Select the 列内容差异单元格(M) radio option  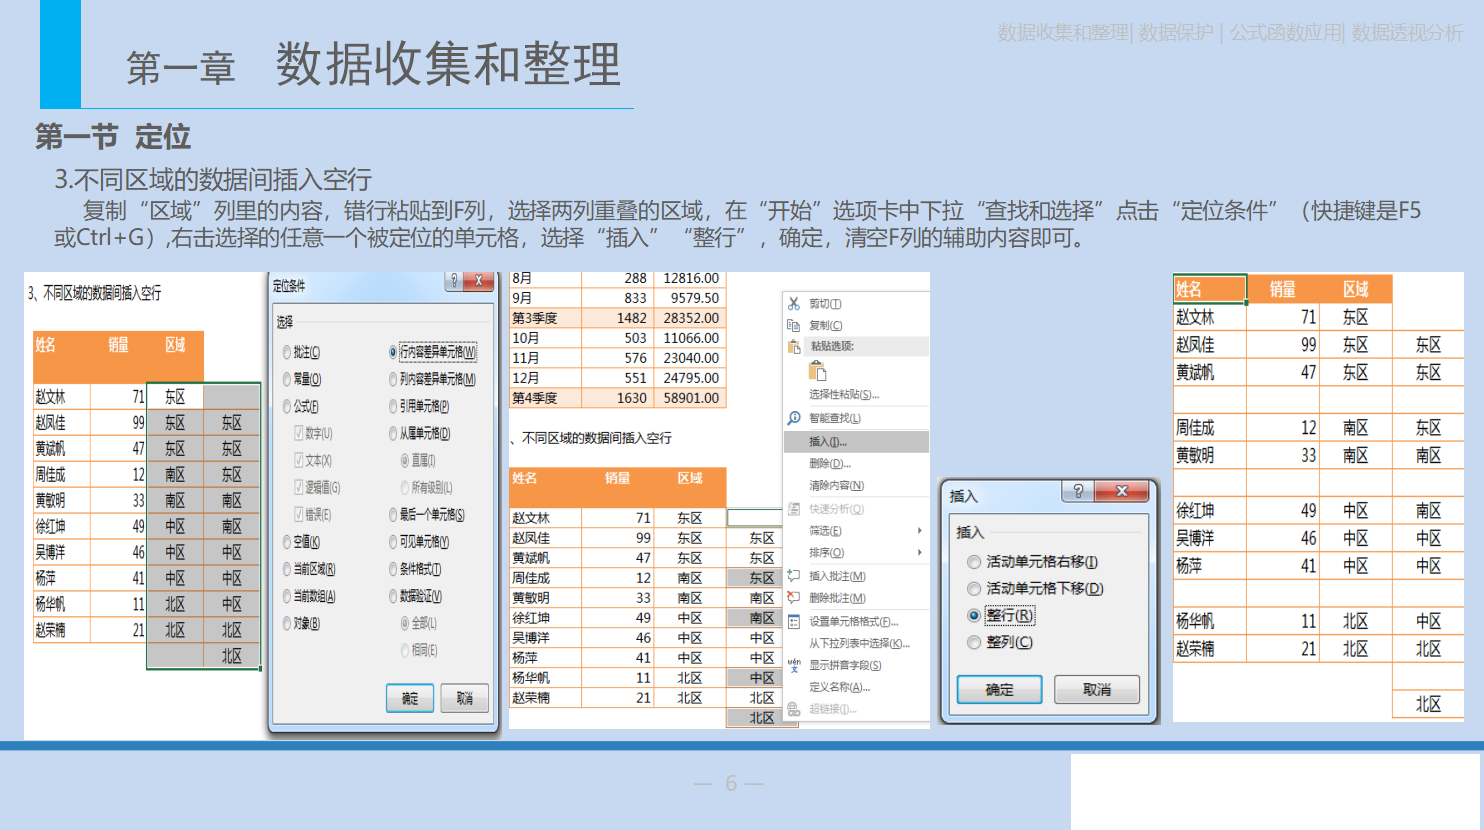[393, 379]
